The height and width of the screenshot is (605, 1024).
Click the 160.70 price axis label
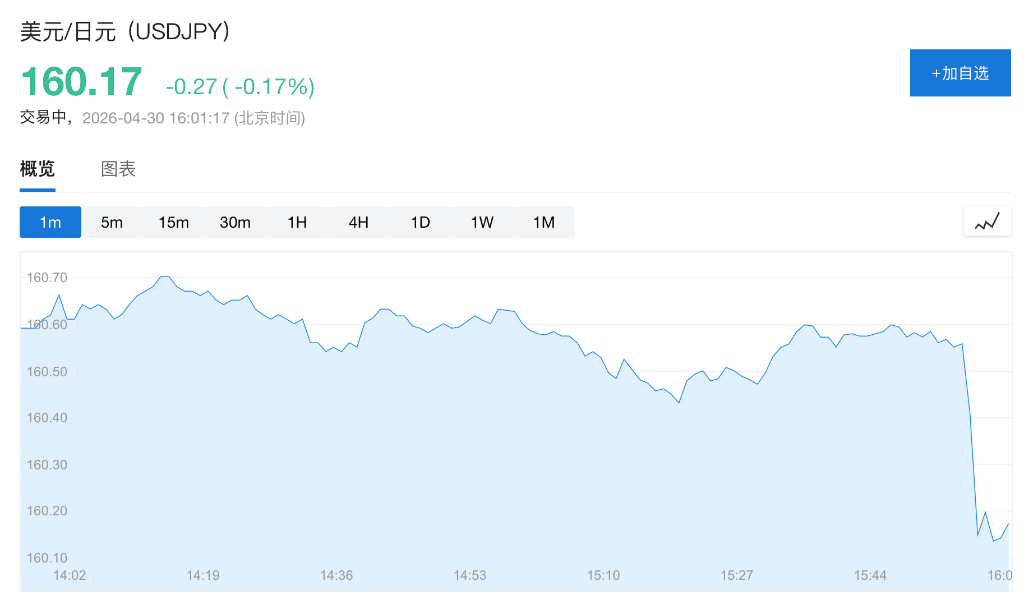click(47, 277)
